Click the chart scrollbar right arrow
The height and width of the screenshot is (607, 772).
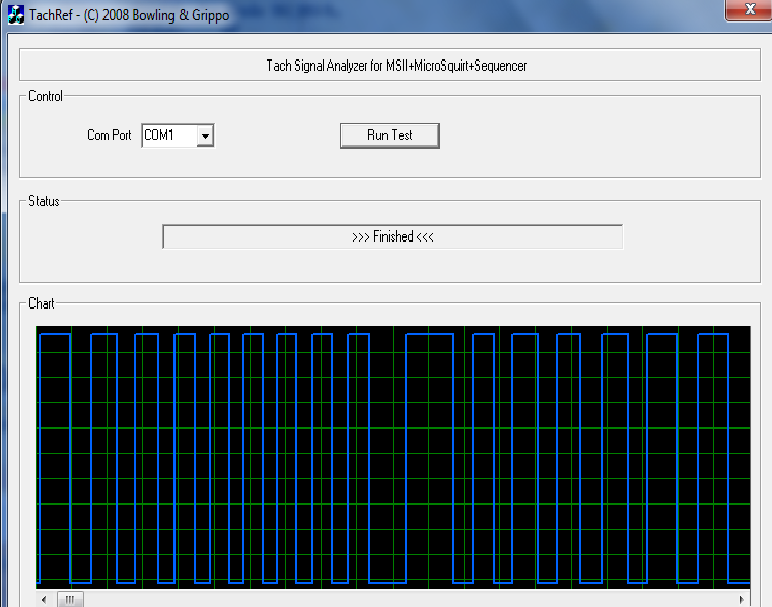pyautogui.click(x=741, y=600)
